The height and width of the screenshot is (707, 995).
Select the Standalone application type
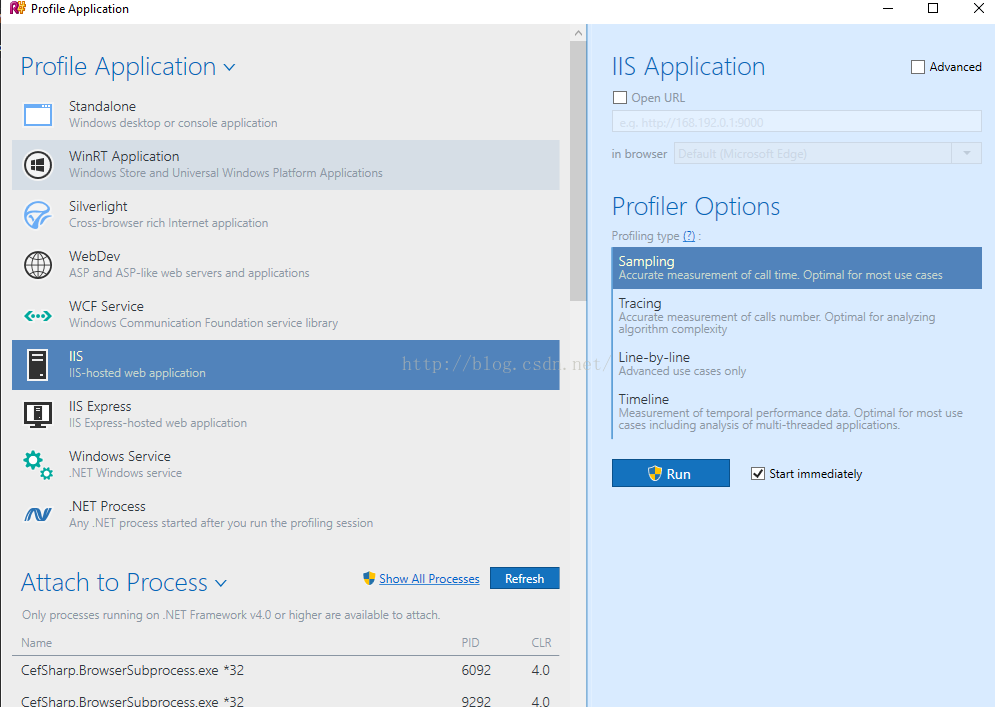coord(286,115)
